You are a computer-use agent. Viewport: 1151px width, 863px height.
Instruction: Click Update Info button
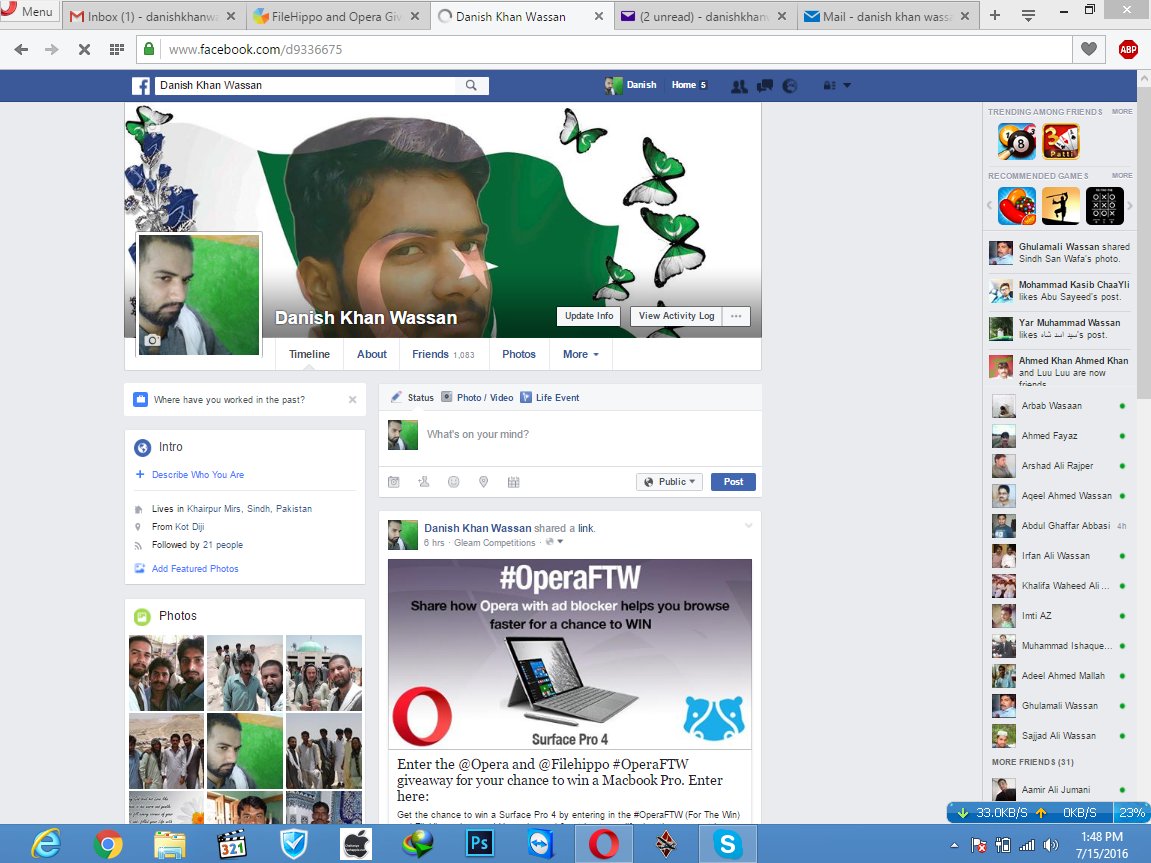tap(589, 316)
